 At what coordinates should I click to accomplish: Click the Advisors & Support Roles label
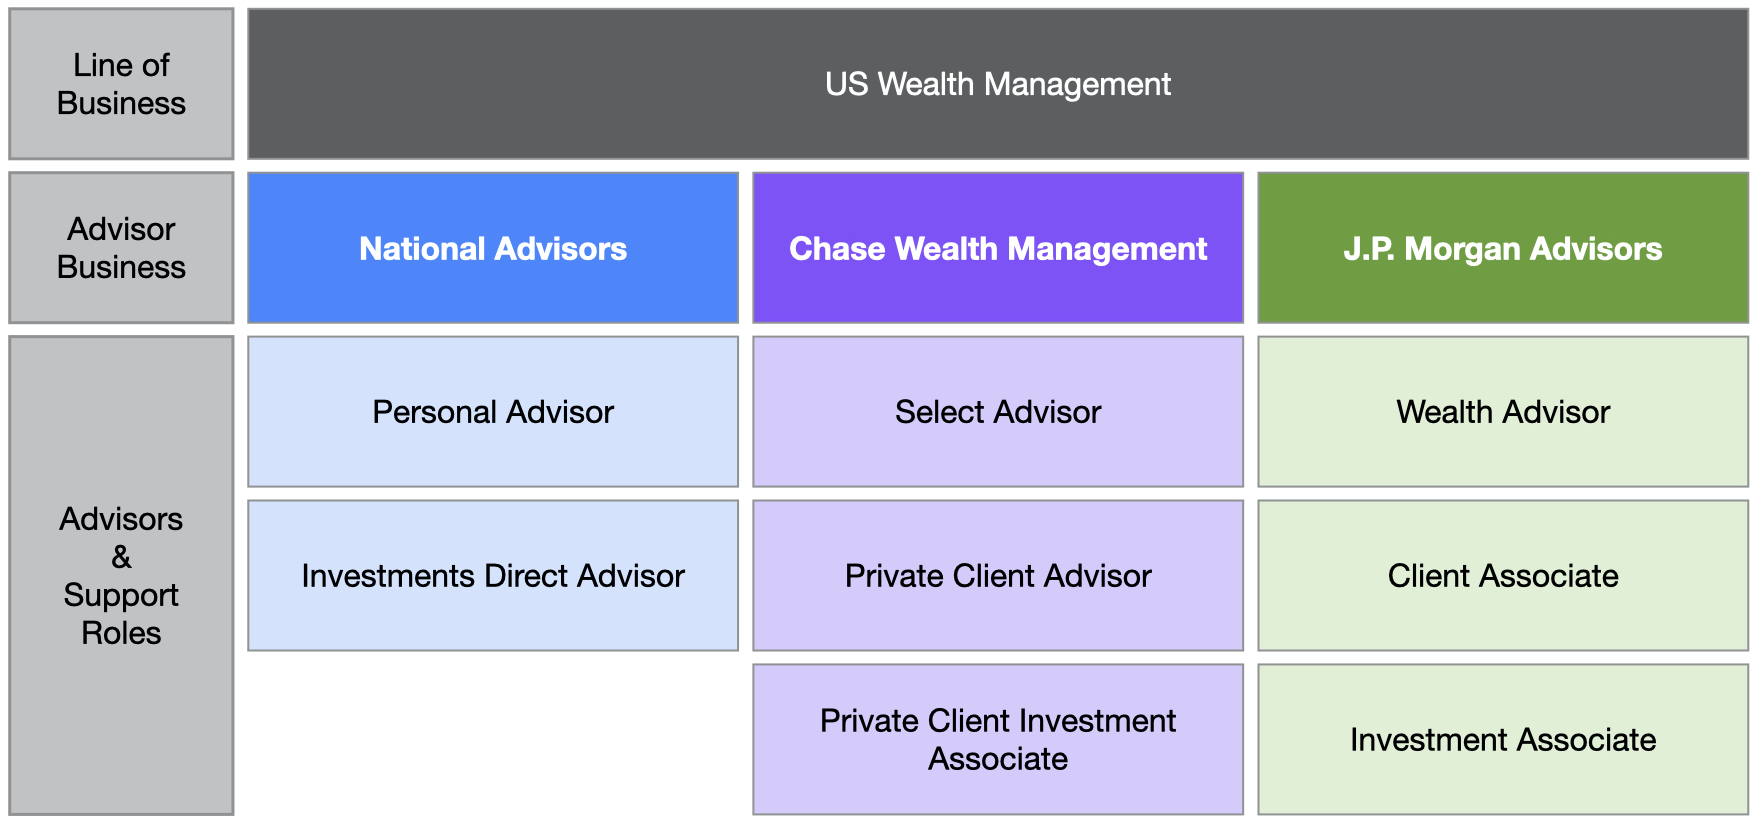tap(121, 576)
